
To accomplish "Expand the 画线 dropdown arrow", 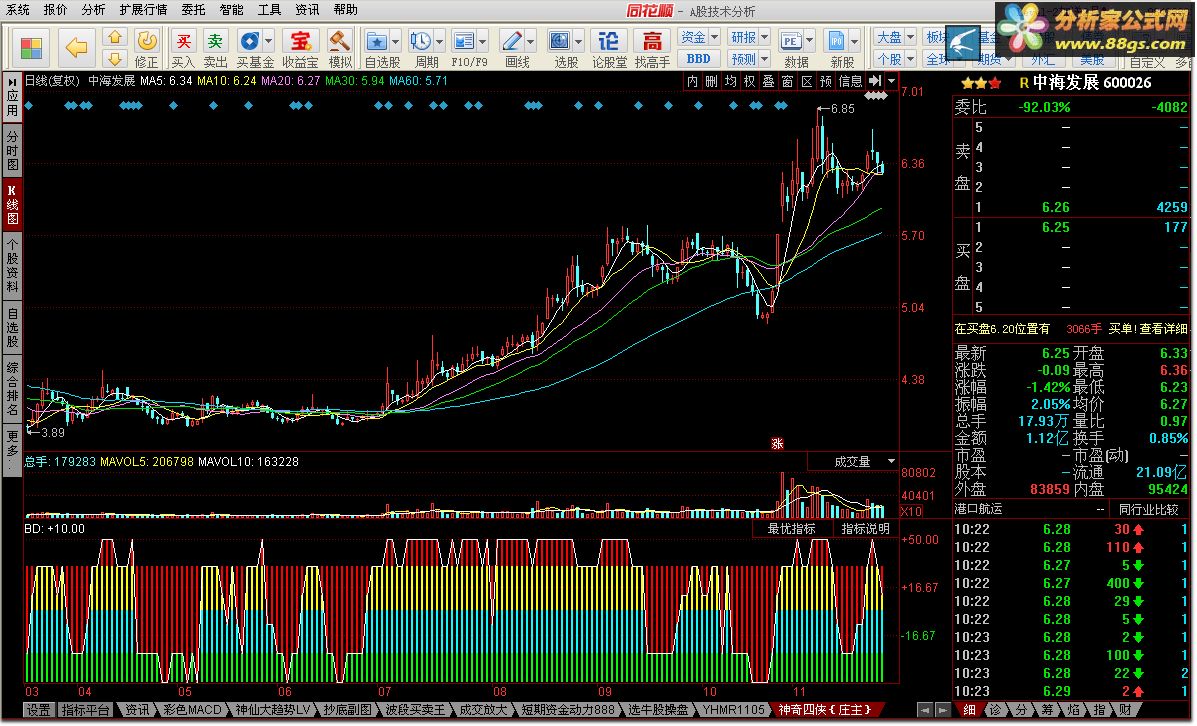I will [x=531, y=41].
